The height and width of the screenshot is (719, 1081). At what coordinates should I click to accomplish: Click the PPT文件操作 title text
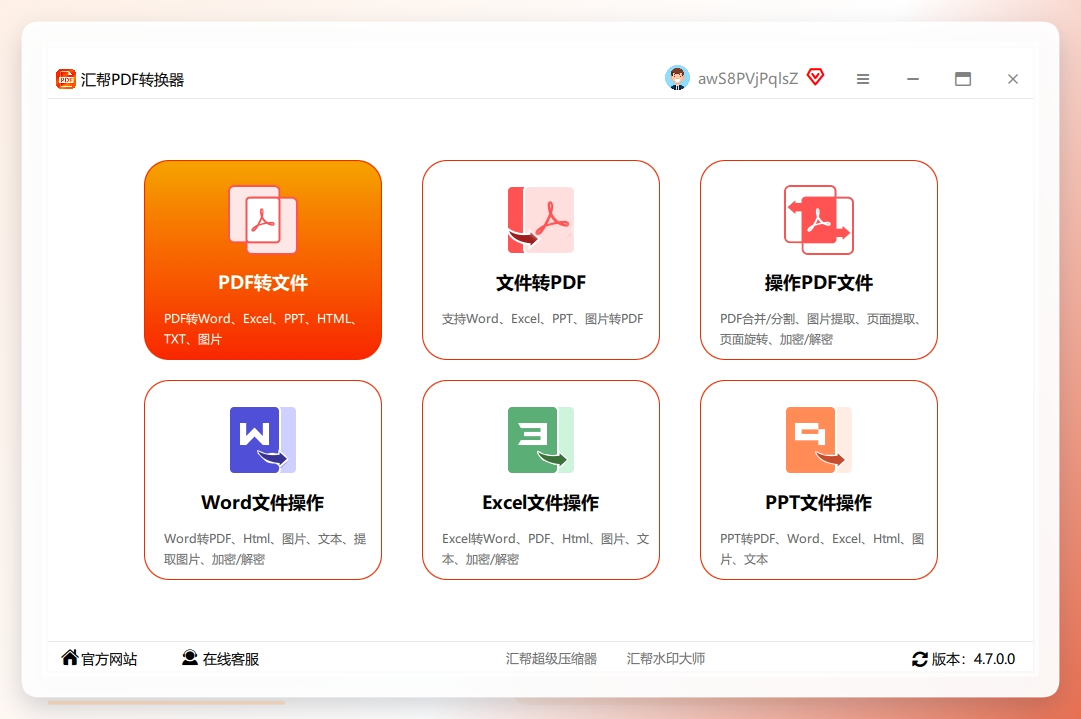(x=819, y=503)
